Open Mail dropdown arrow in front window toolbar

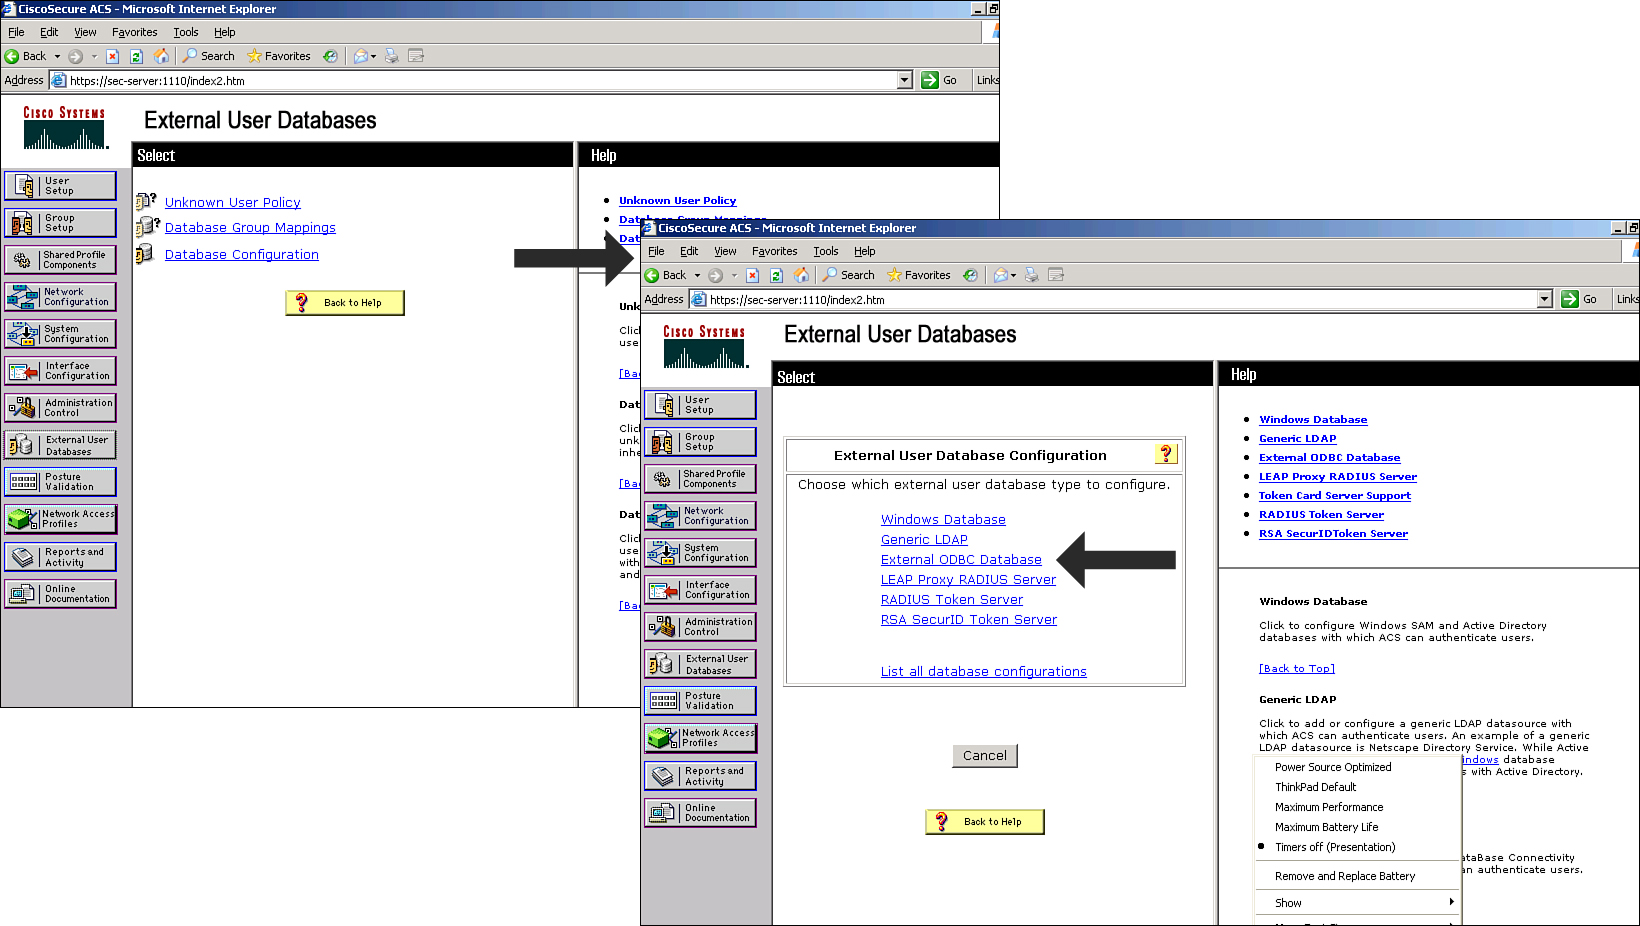coord(1014,275)
